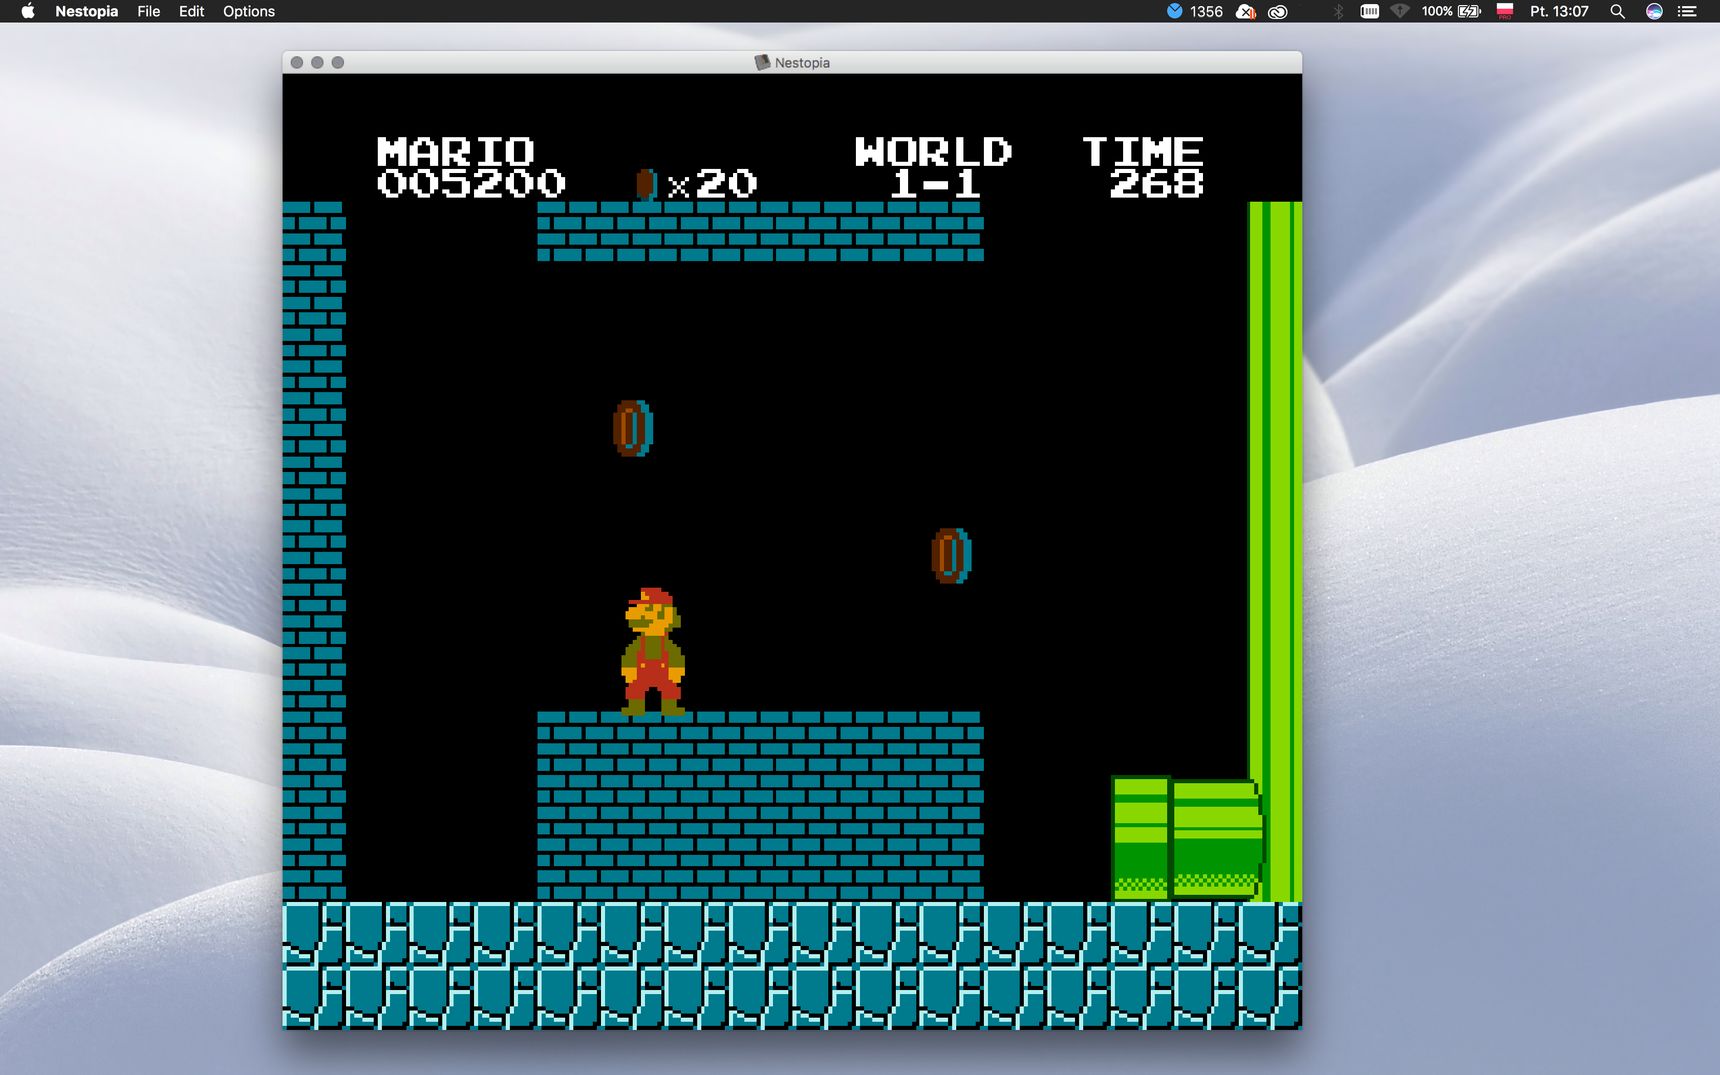Click the coin count x20
This screenshot has width=1720, height=1075.
[x=713, y=184]
